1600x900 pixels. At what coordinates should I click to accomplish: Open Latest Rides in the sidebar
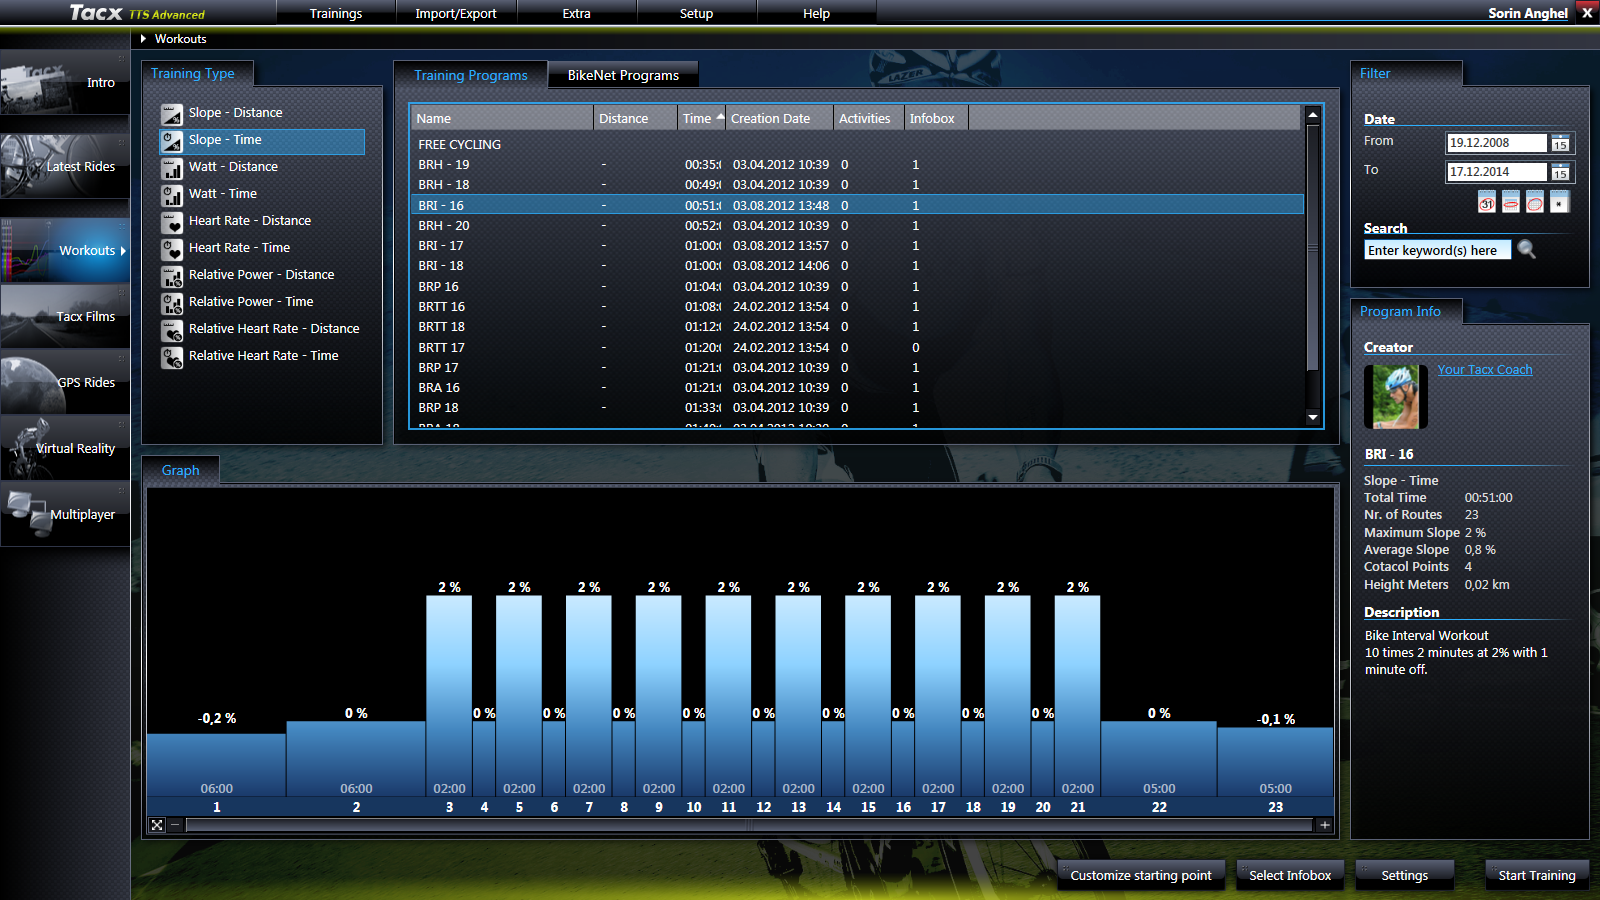(65, 166)
